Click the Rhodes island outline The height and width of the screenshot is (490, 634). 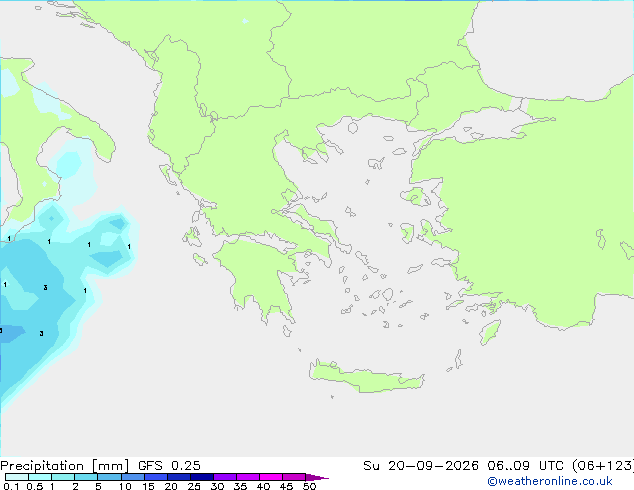point(490,332)
